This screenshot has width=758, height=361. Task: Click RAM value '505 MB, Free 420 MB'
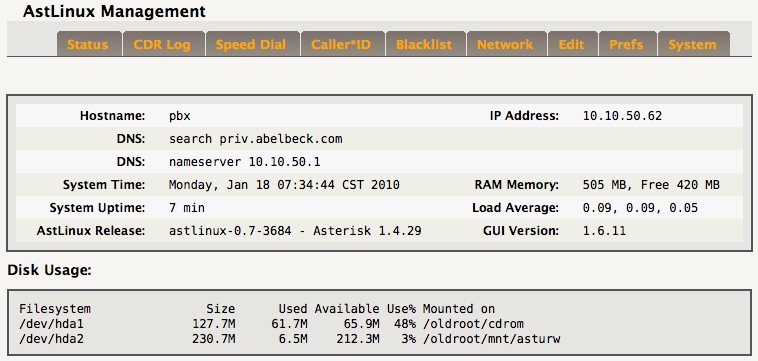[651, 185]
